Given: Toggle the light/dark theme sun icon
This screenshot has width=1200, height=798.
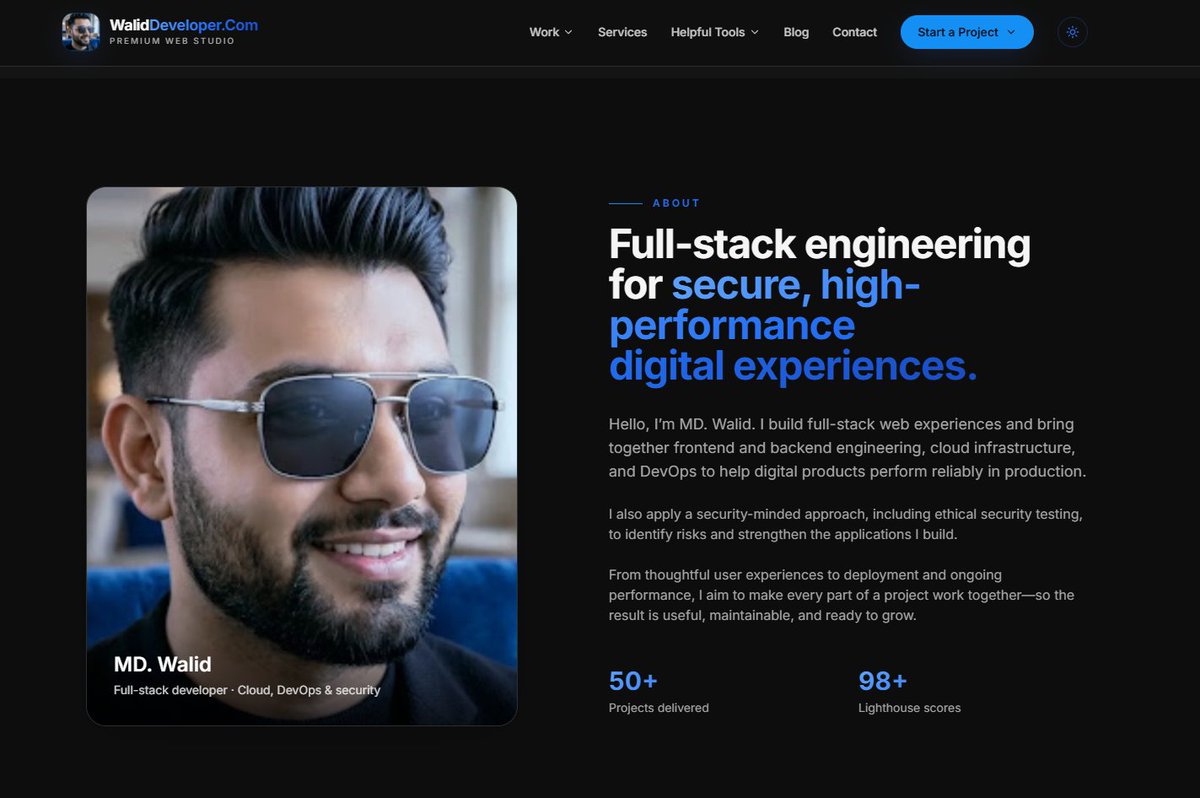Looking at the screenshot, I should point(1072,32).
